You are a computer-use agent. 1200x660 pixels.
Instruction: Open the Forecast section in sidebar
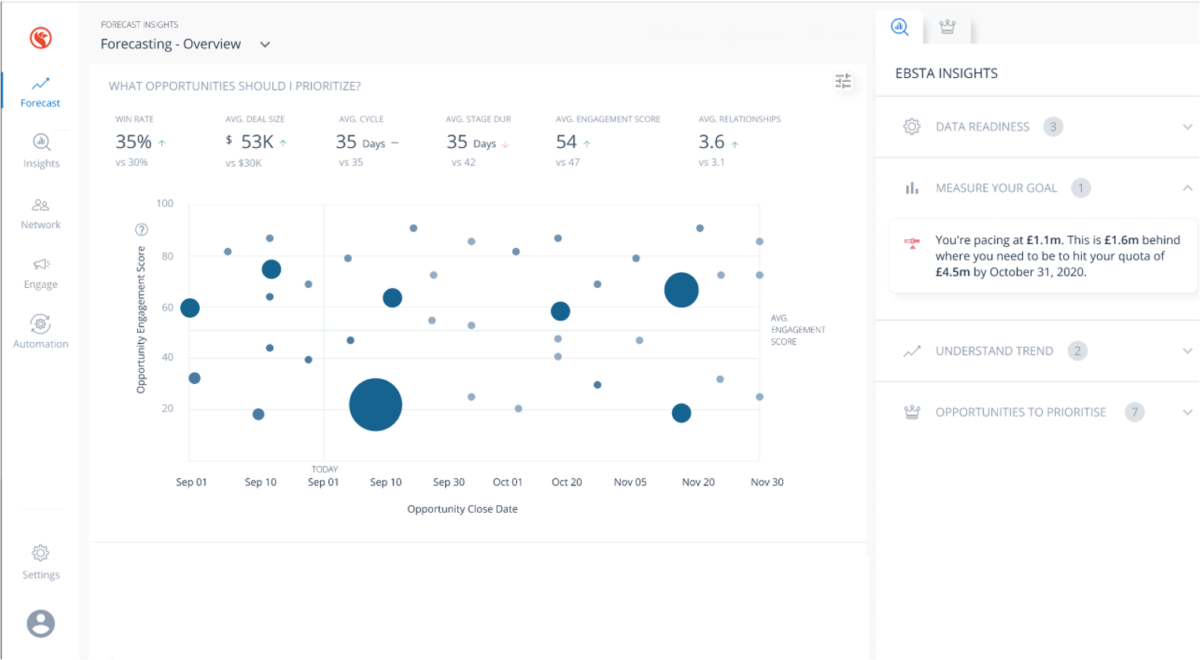[x=40, y=92]
